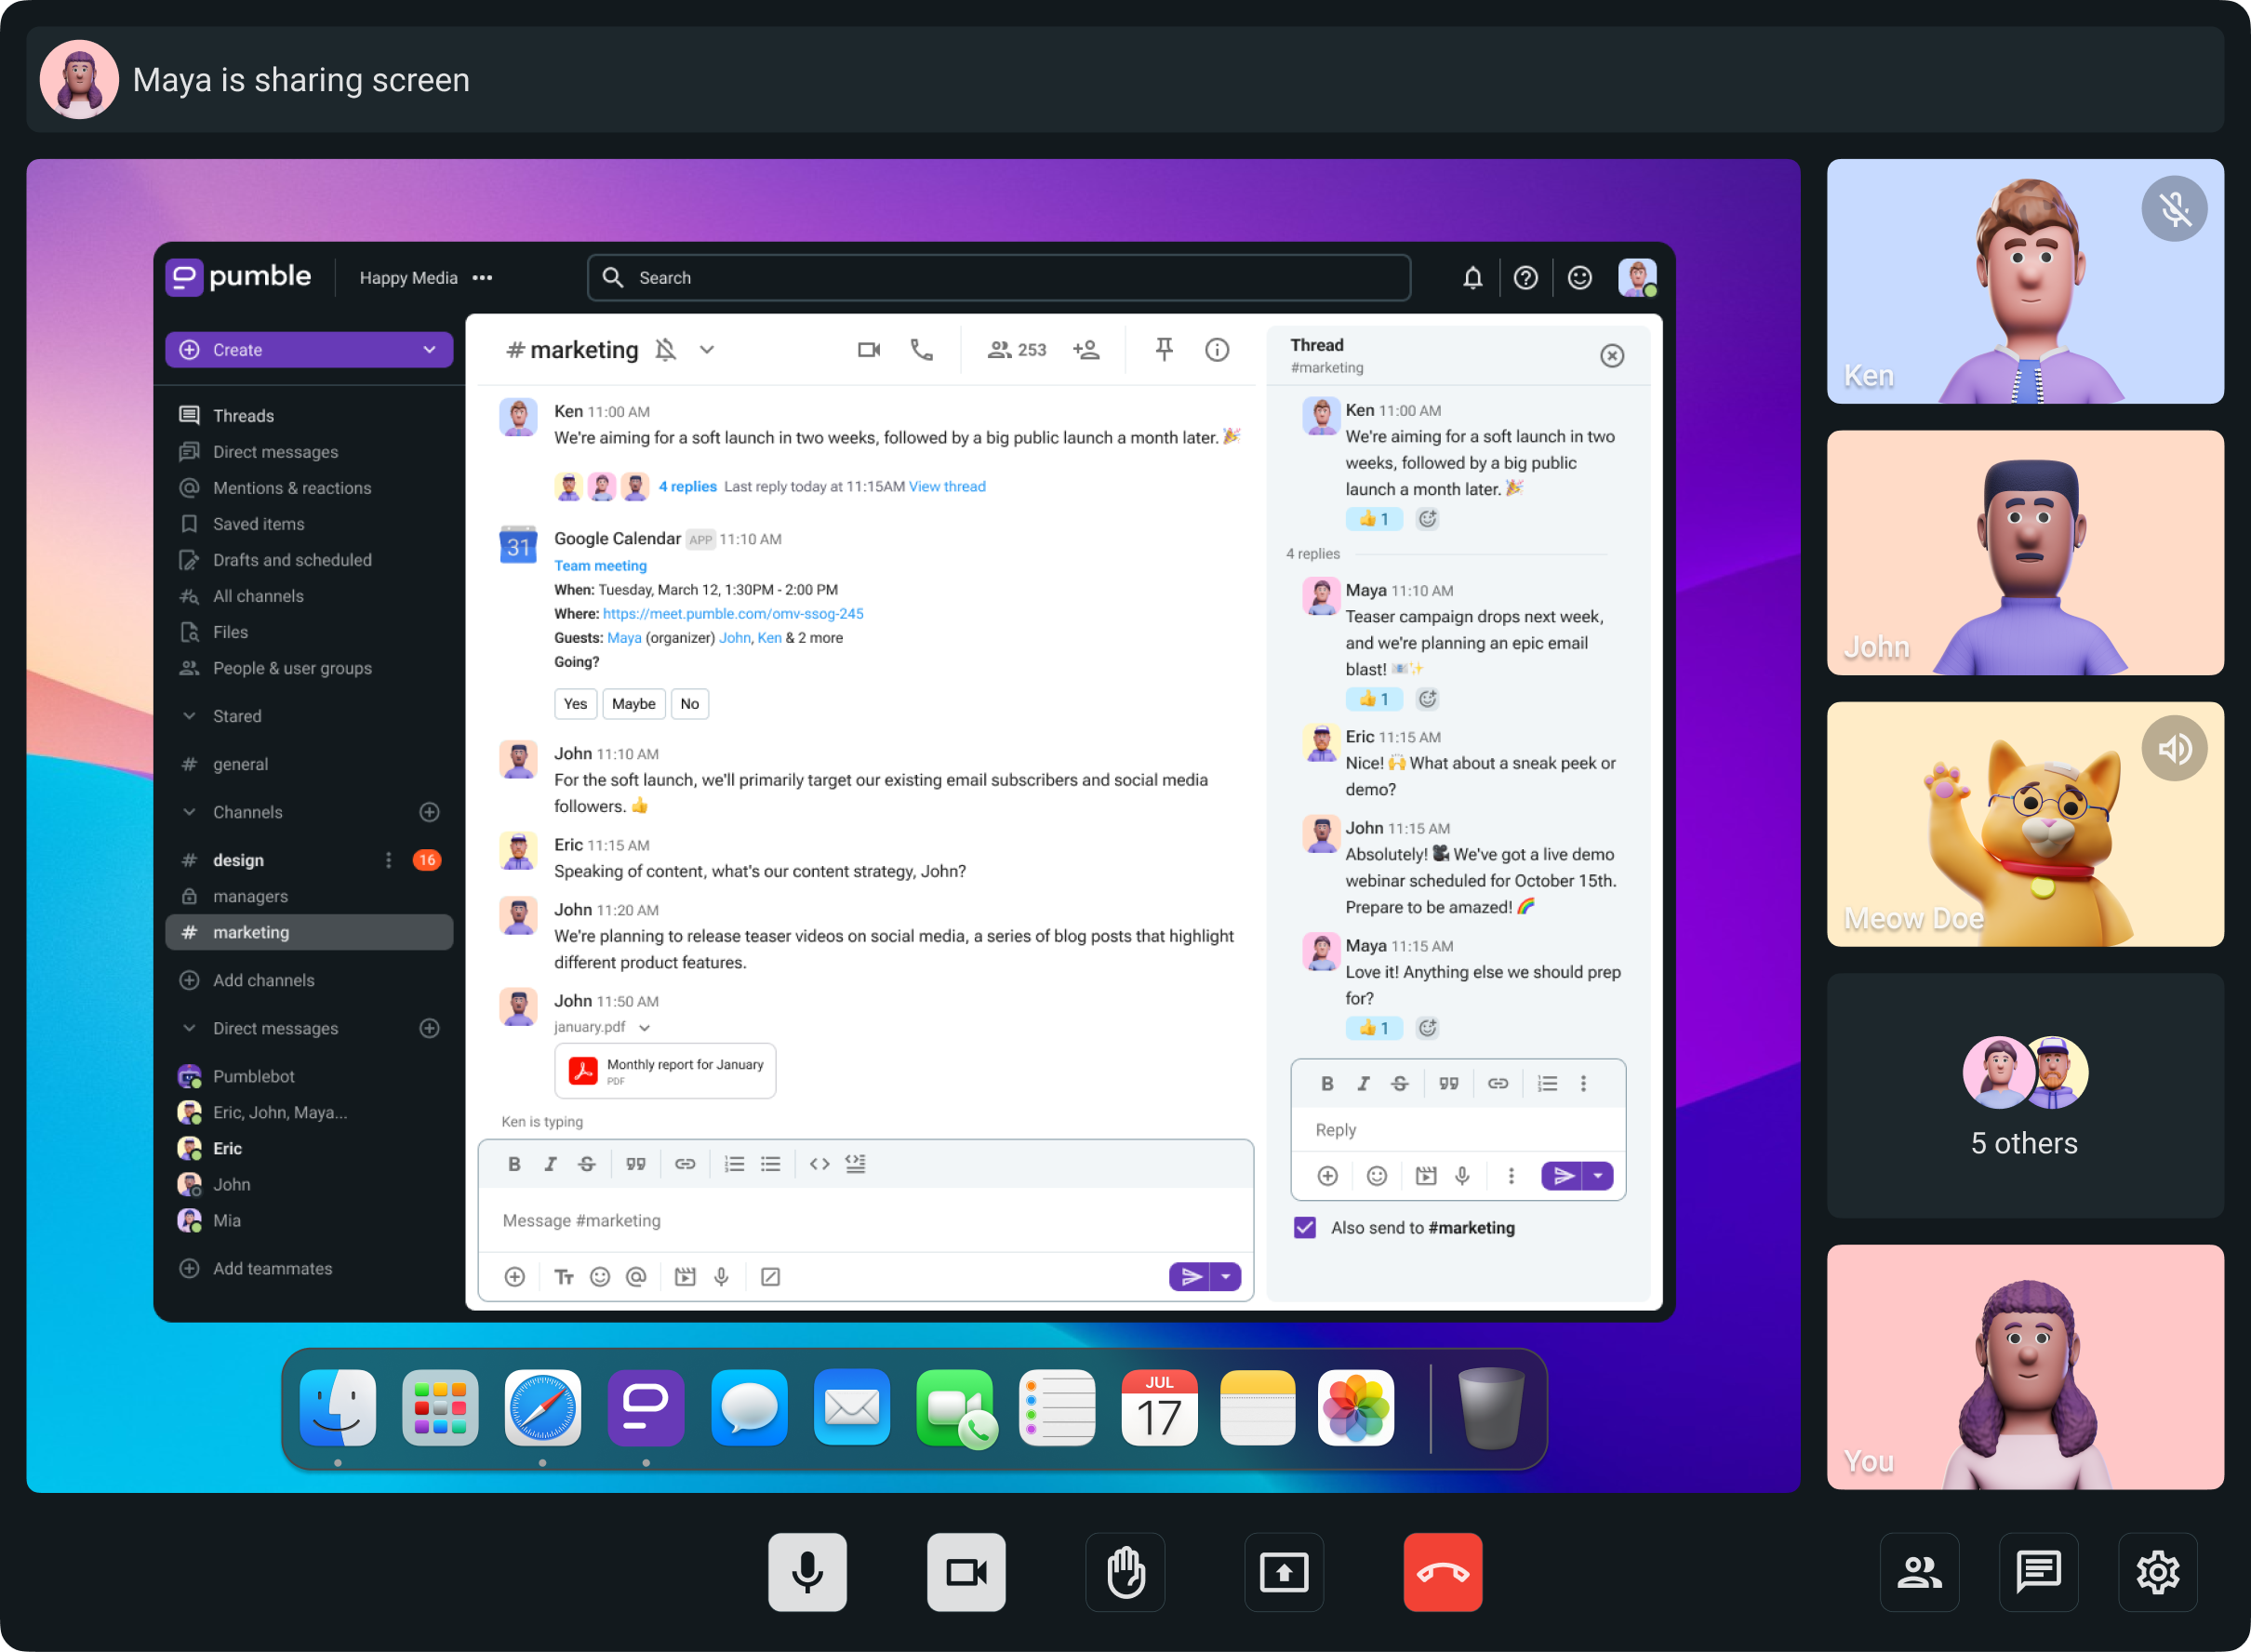Open Threads from the sidebar
Image resolution: width=2251 pixels, height=1652 pixels.
pos(244,415)
